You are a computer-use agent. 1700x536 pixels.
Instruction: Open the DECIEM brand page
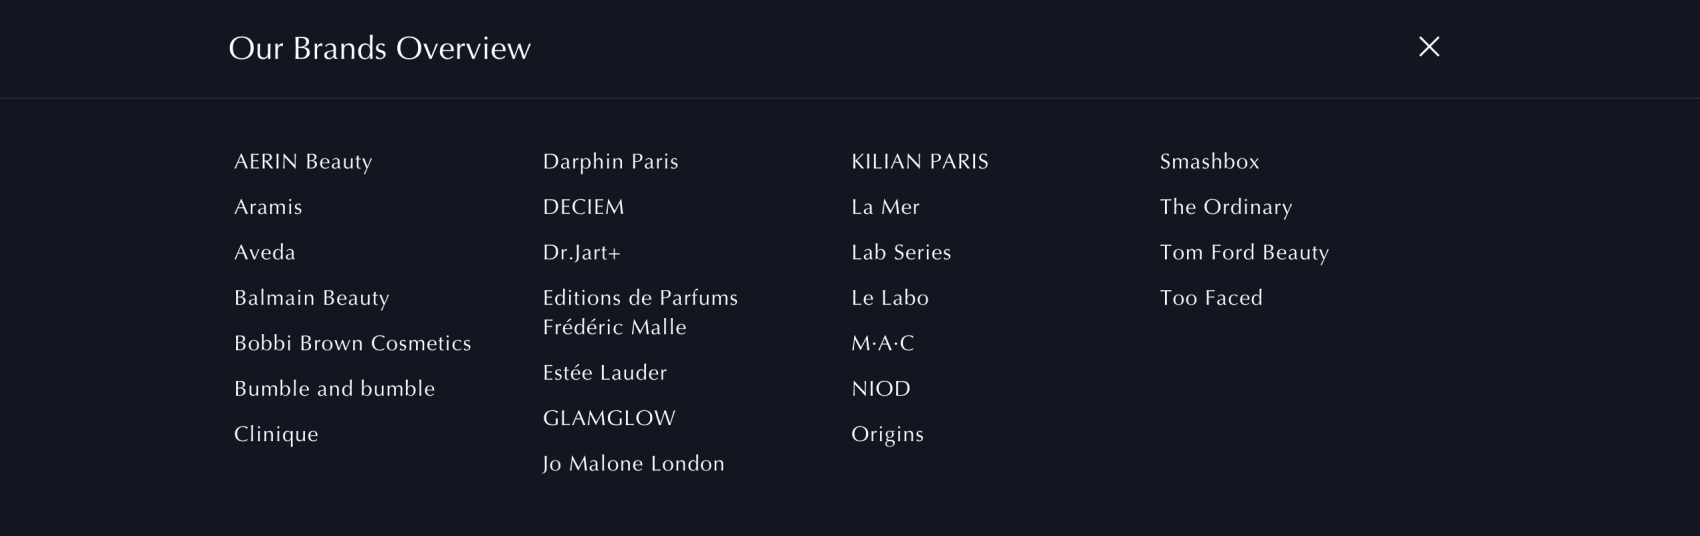point(583,207)
